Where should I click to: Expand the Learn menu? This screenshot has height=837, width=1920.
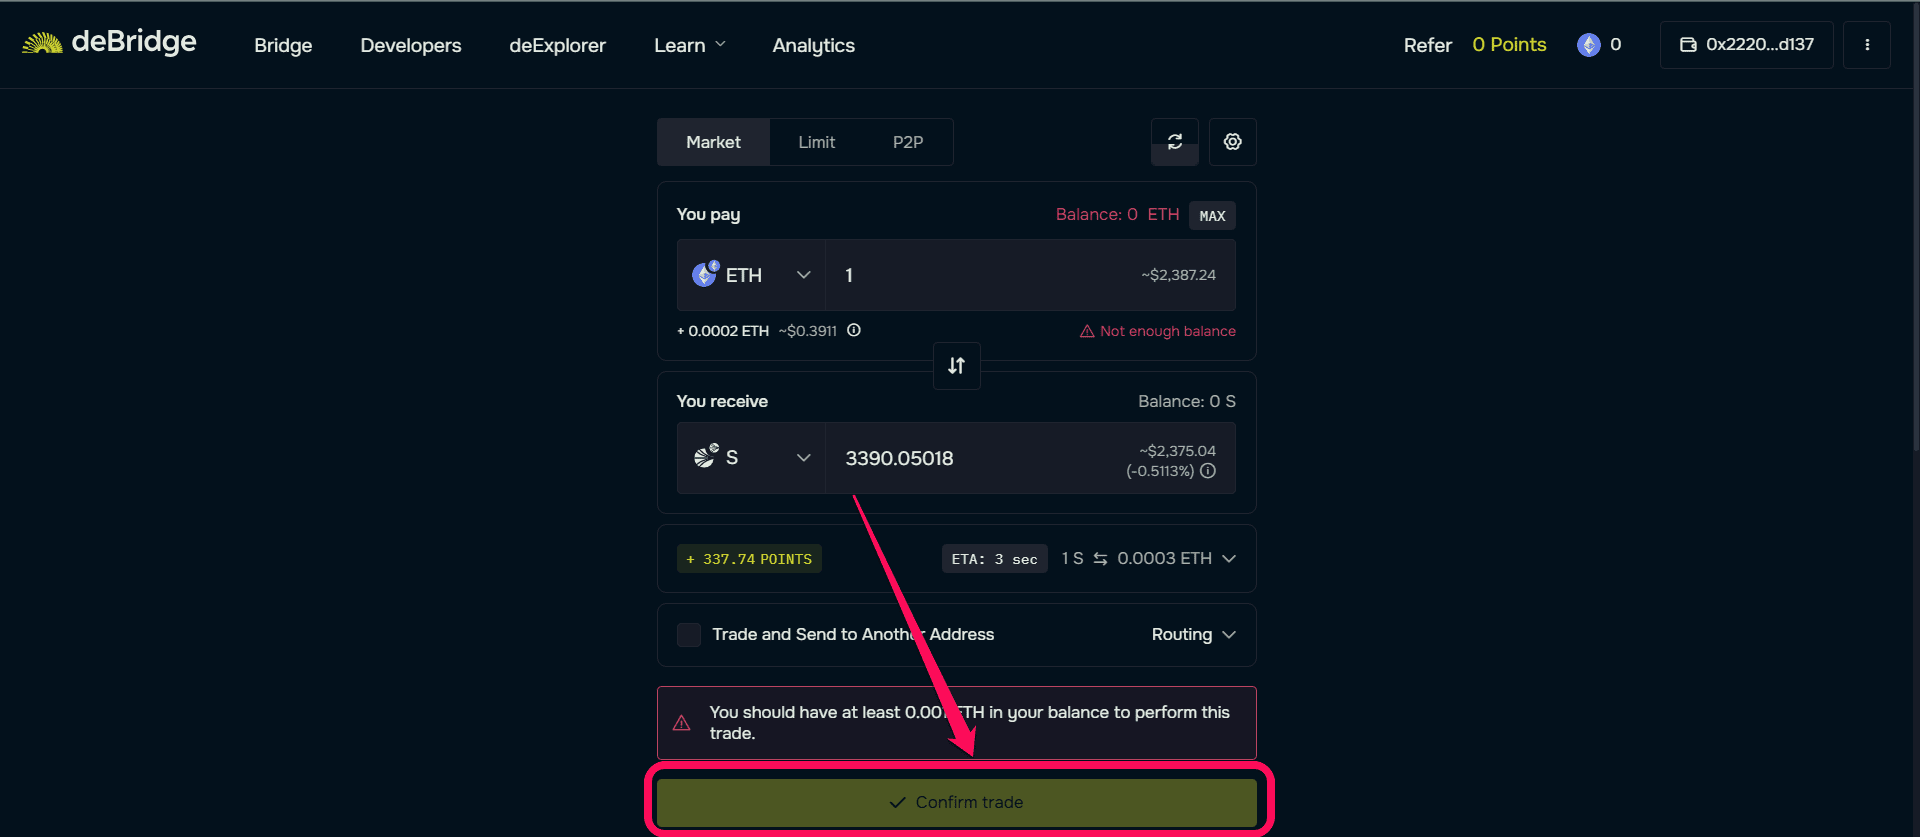pyautogui.click(x=690, y=45)
